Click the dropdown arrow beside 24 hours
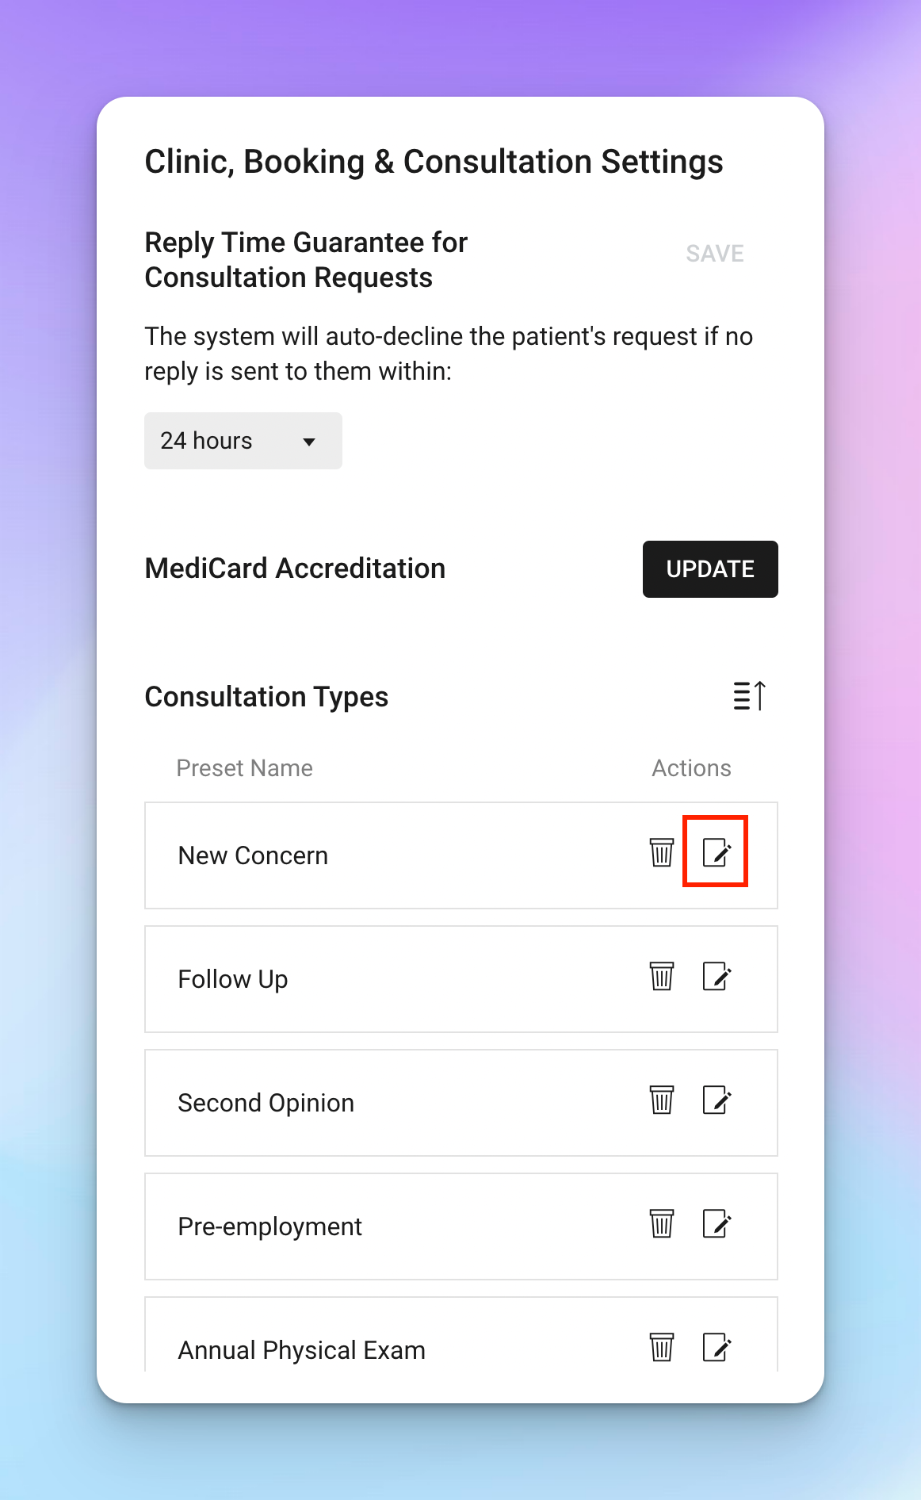The height and width of the screenshot is (1500, 921). 309,442
